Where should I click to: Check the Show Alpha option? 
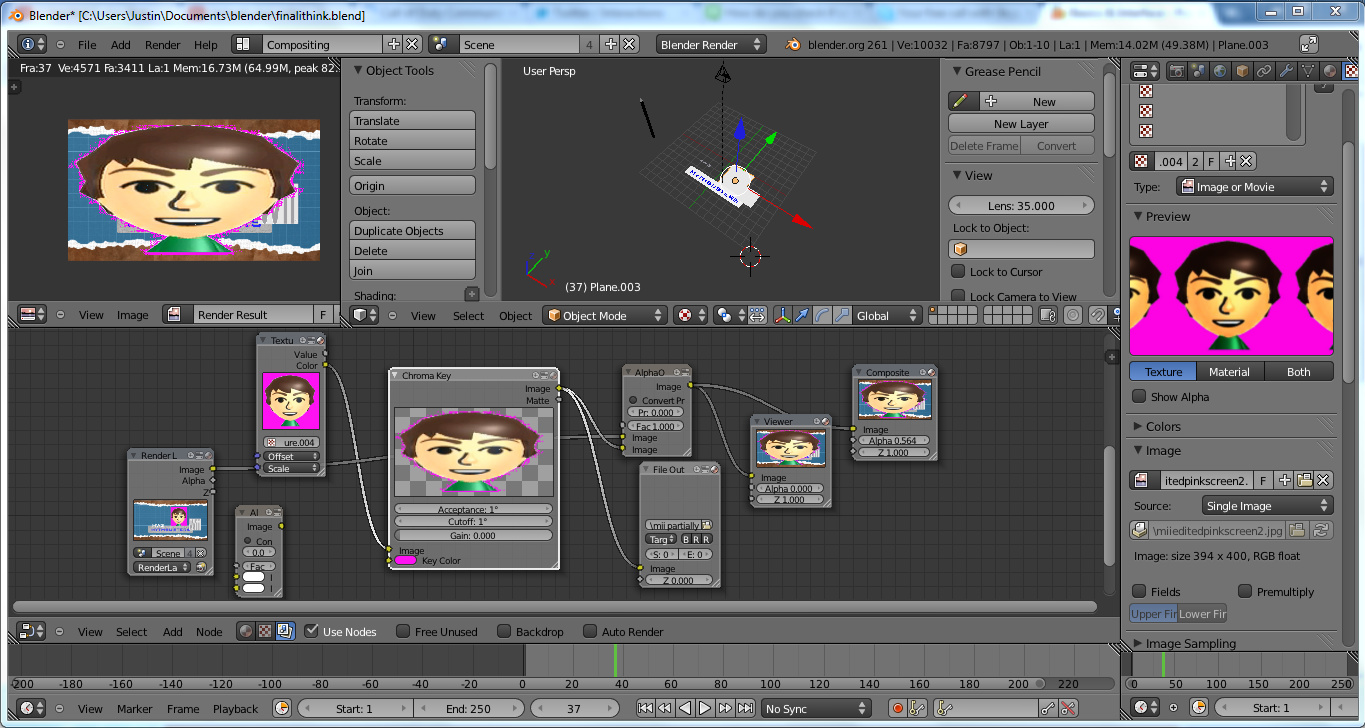[1139, 396]
